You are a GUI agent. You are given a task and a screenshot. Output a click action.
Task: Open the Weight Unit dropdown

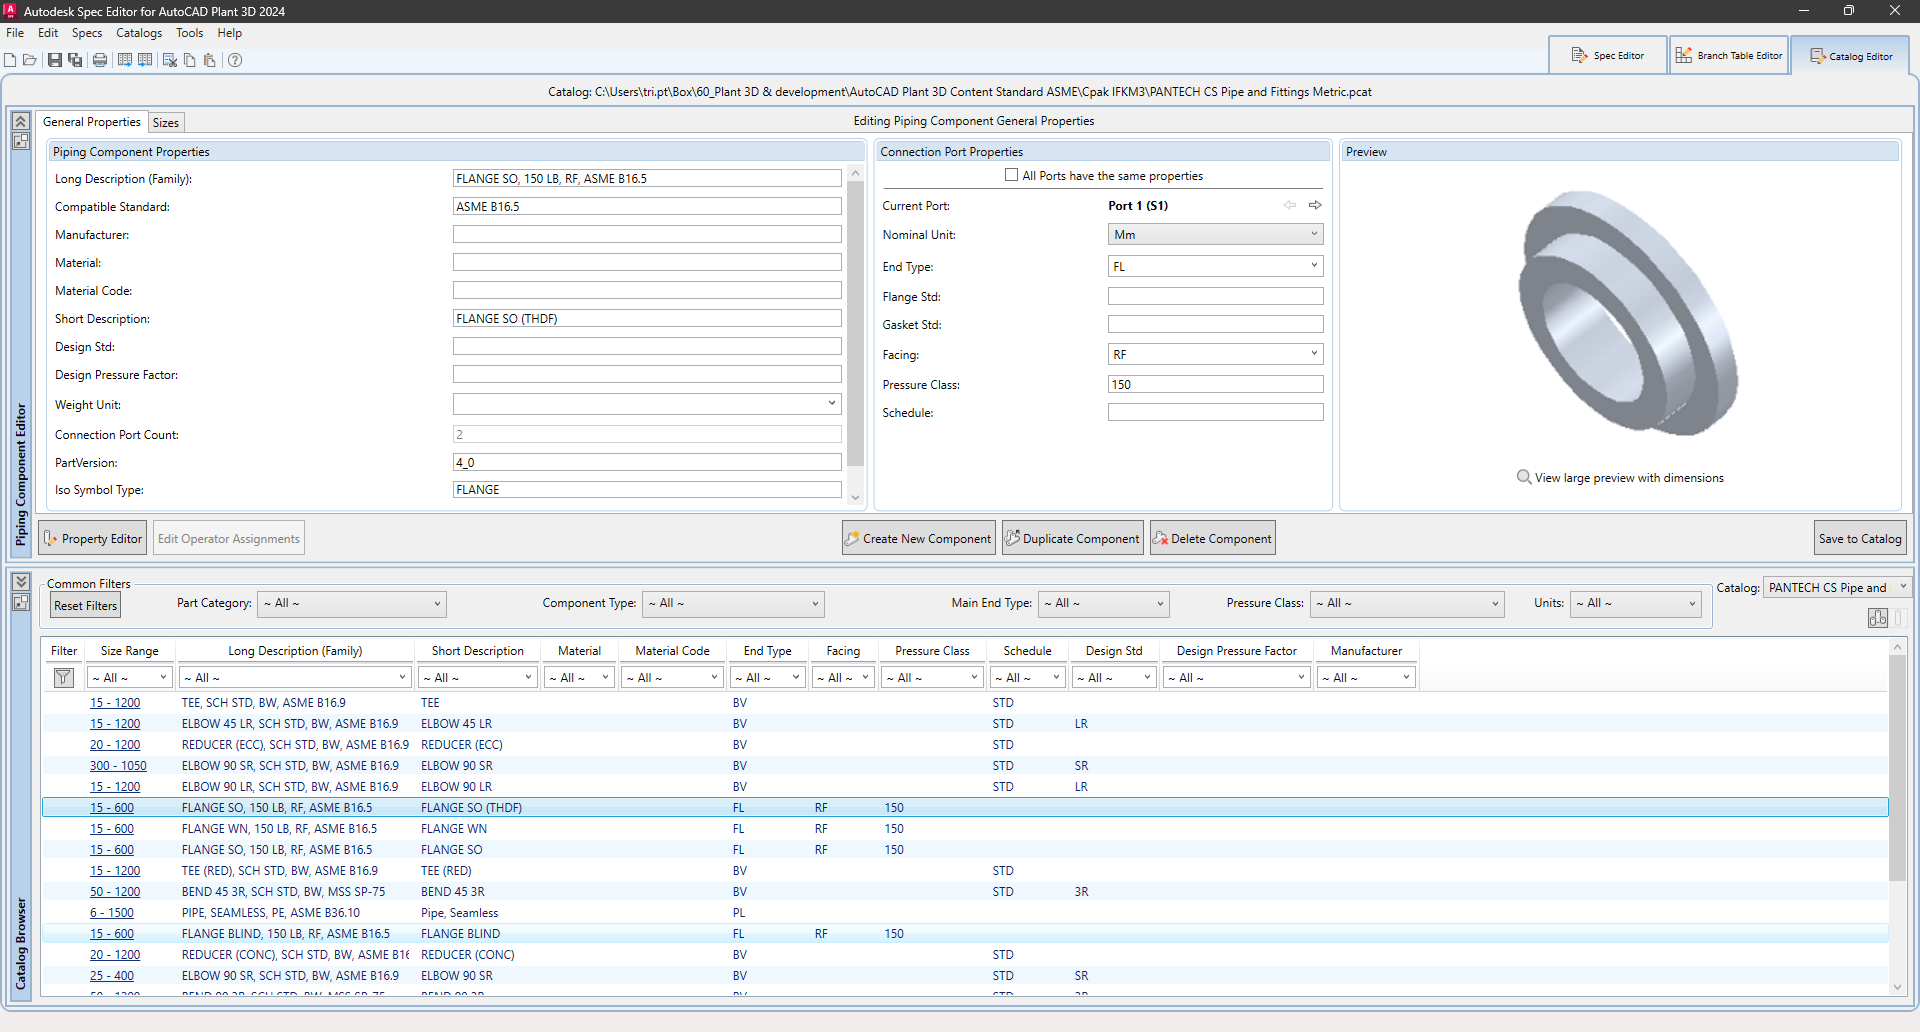(831, 404)
